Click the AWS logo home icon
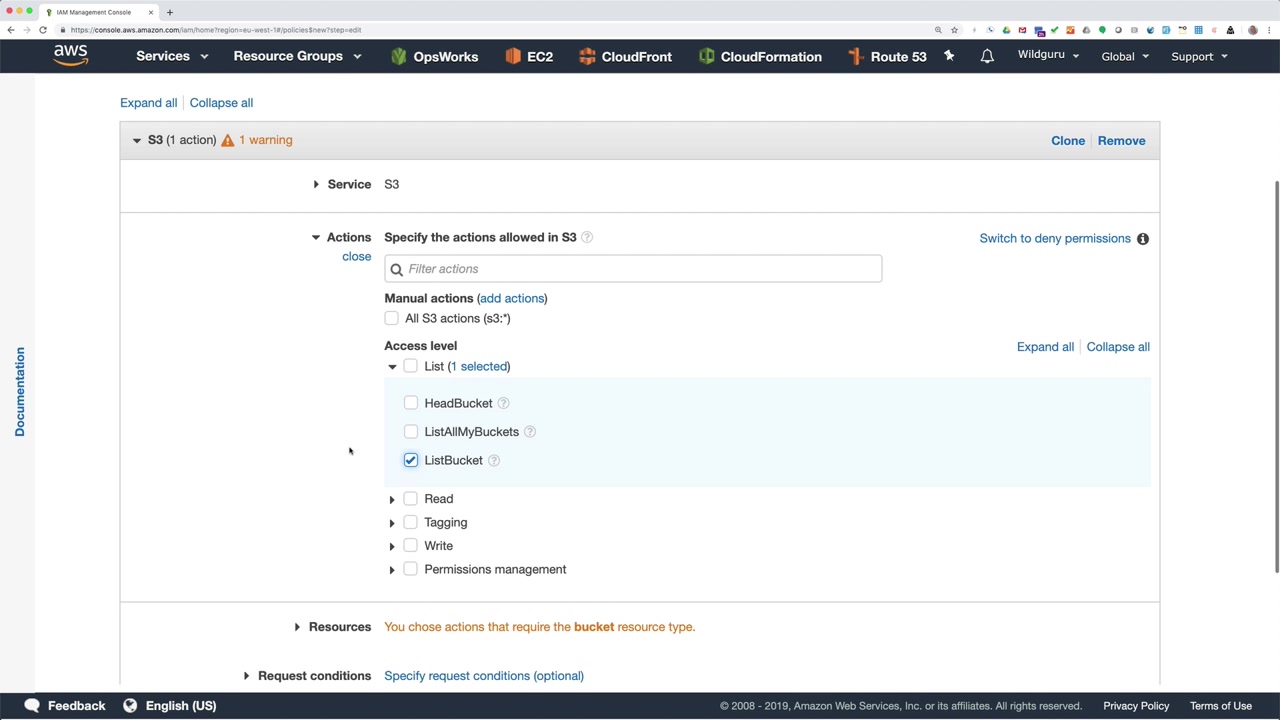 [x=71, y=56]
